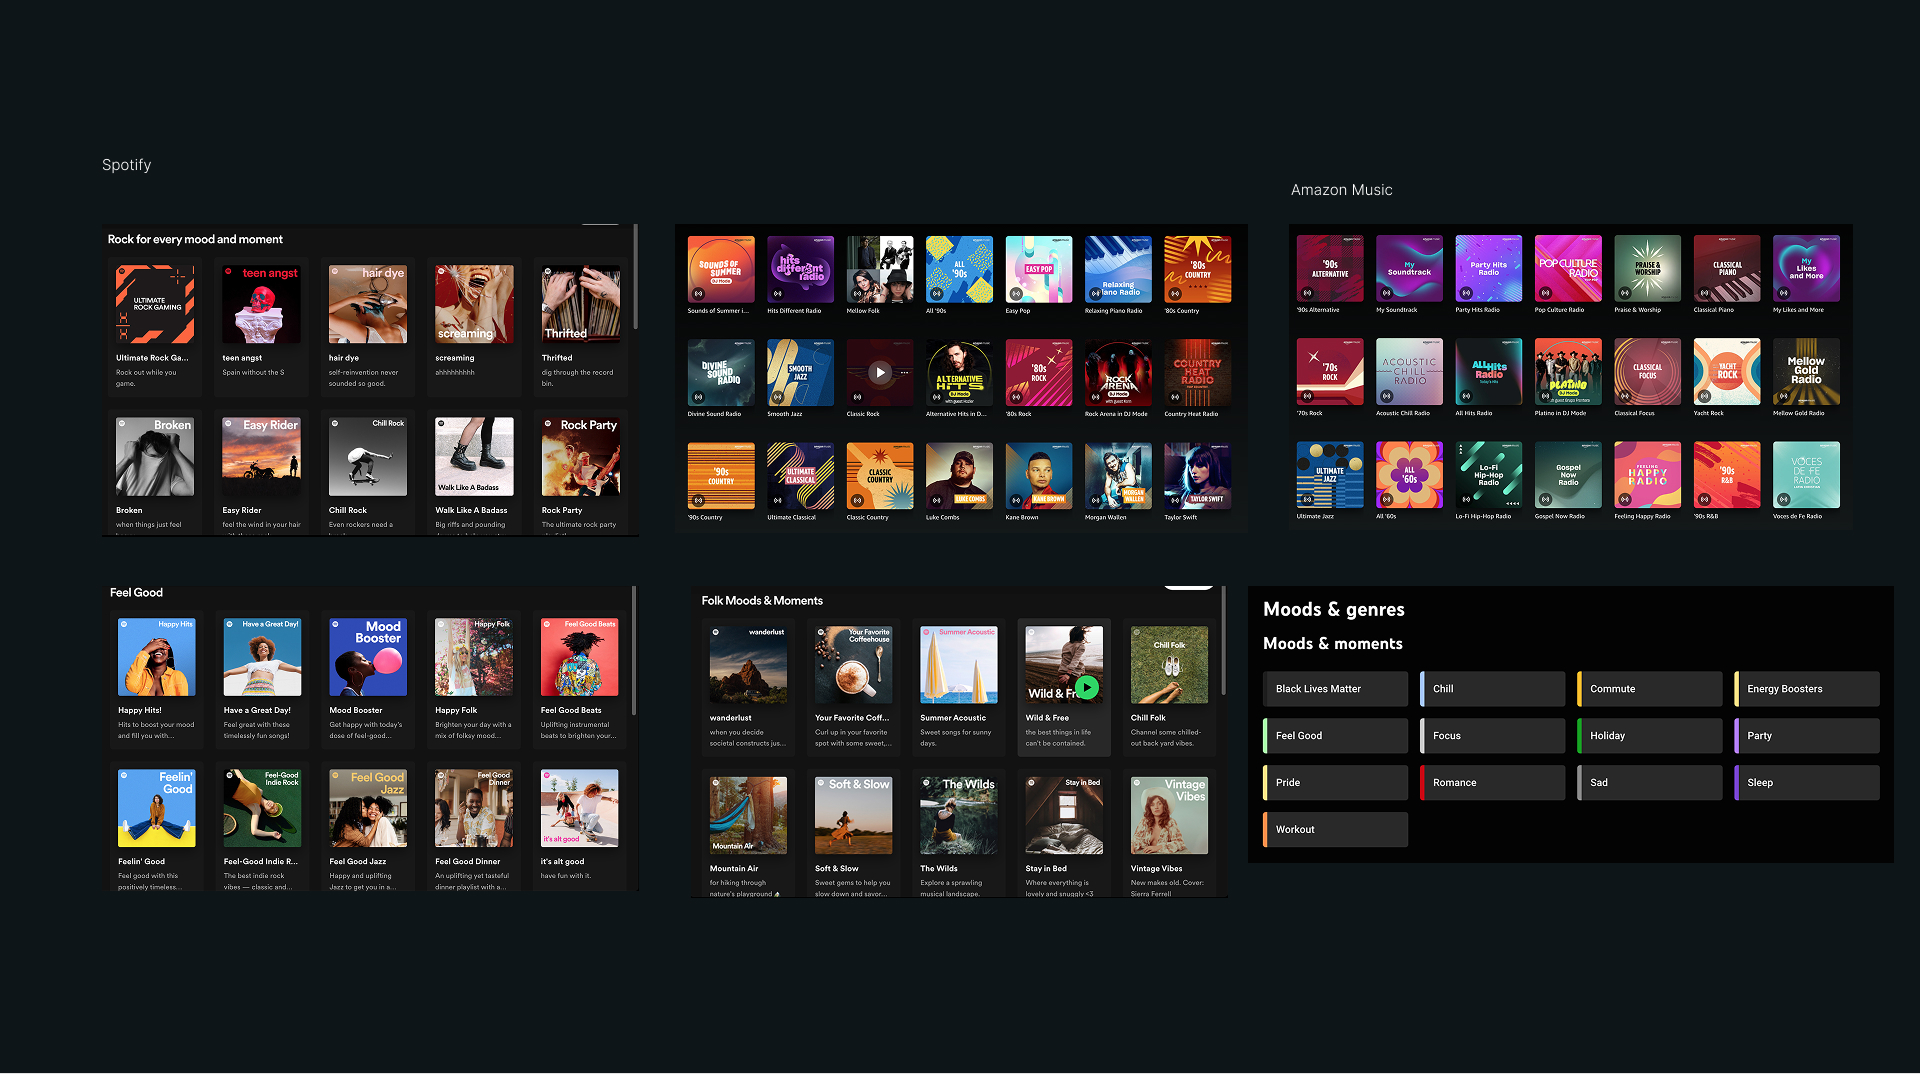Click the scrollbar beside Folk Moods & Moments
The width and height of the screenshot is (1920, 1074).
pyautogui.click(x=1223, y=642)
